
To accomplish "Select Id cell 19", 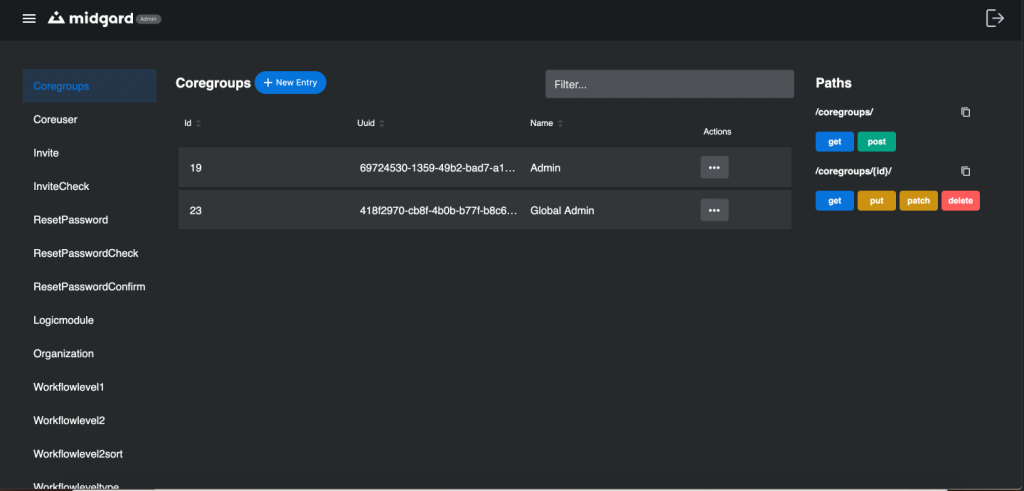I will point(196,168).
